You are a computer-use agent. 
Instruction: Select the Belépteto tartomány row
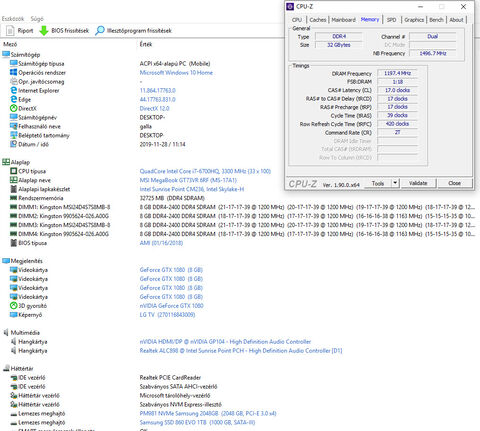point(44,135)
